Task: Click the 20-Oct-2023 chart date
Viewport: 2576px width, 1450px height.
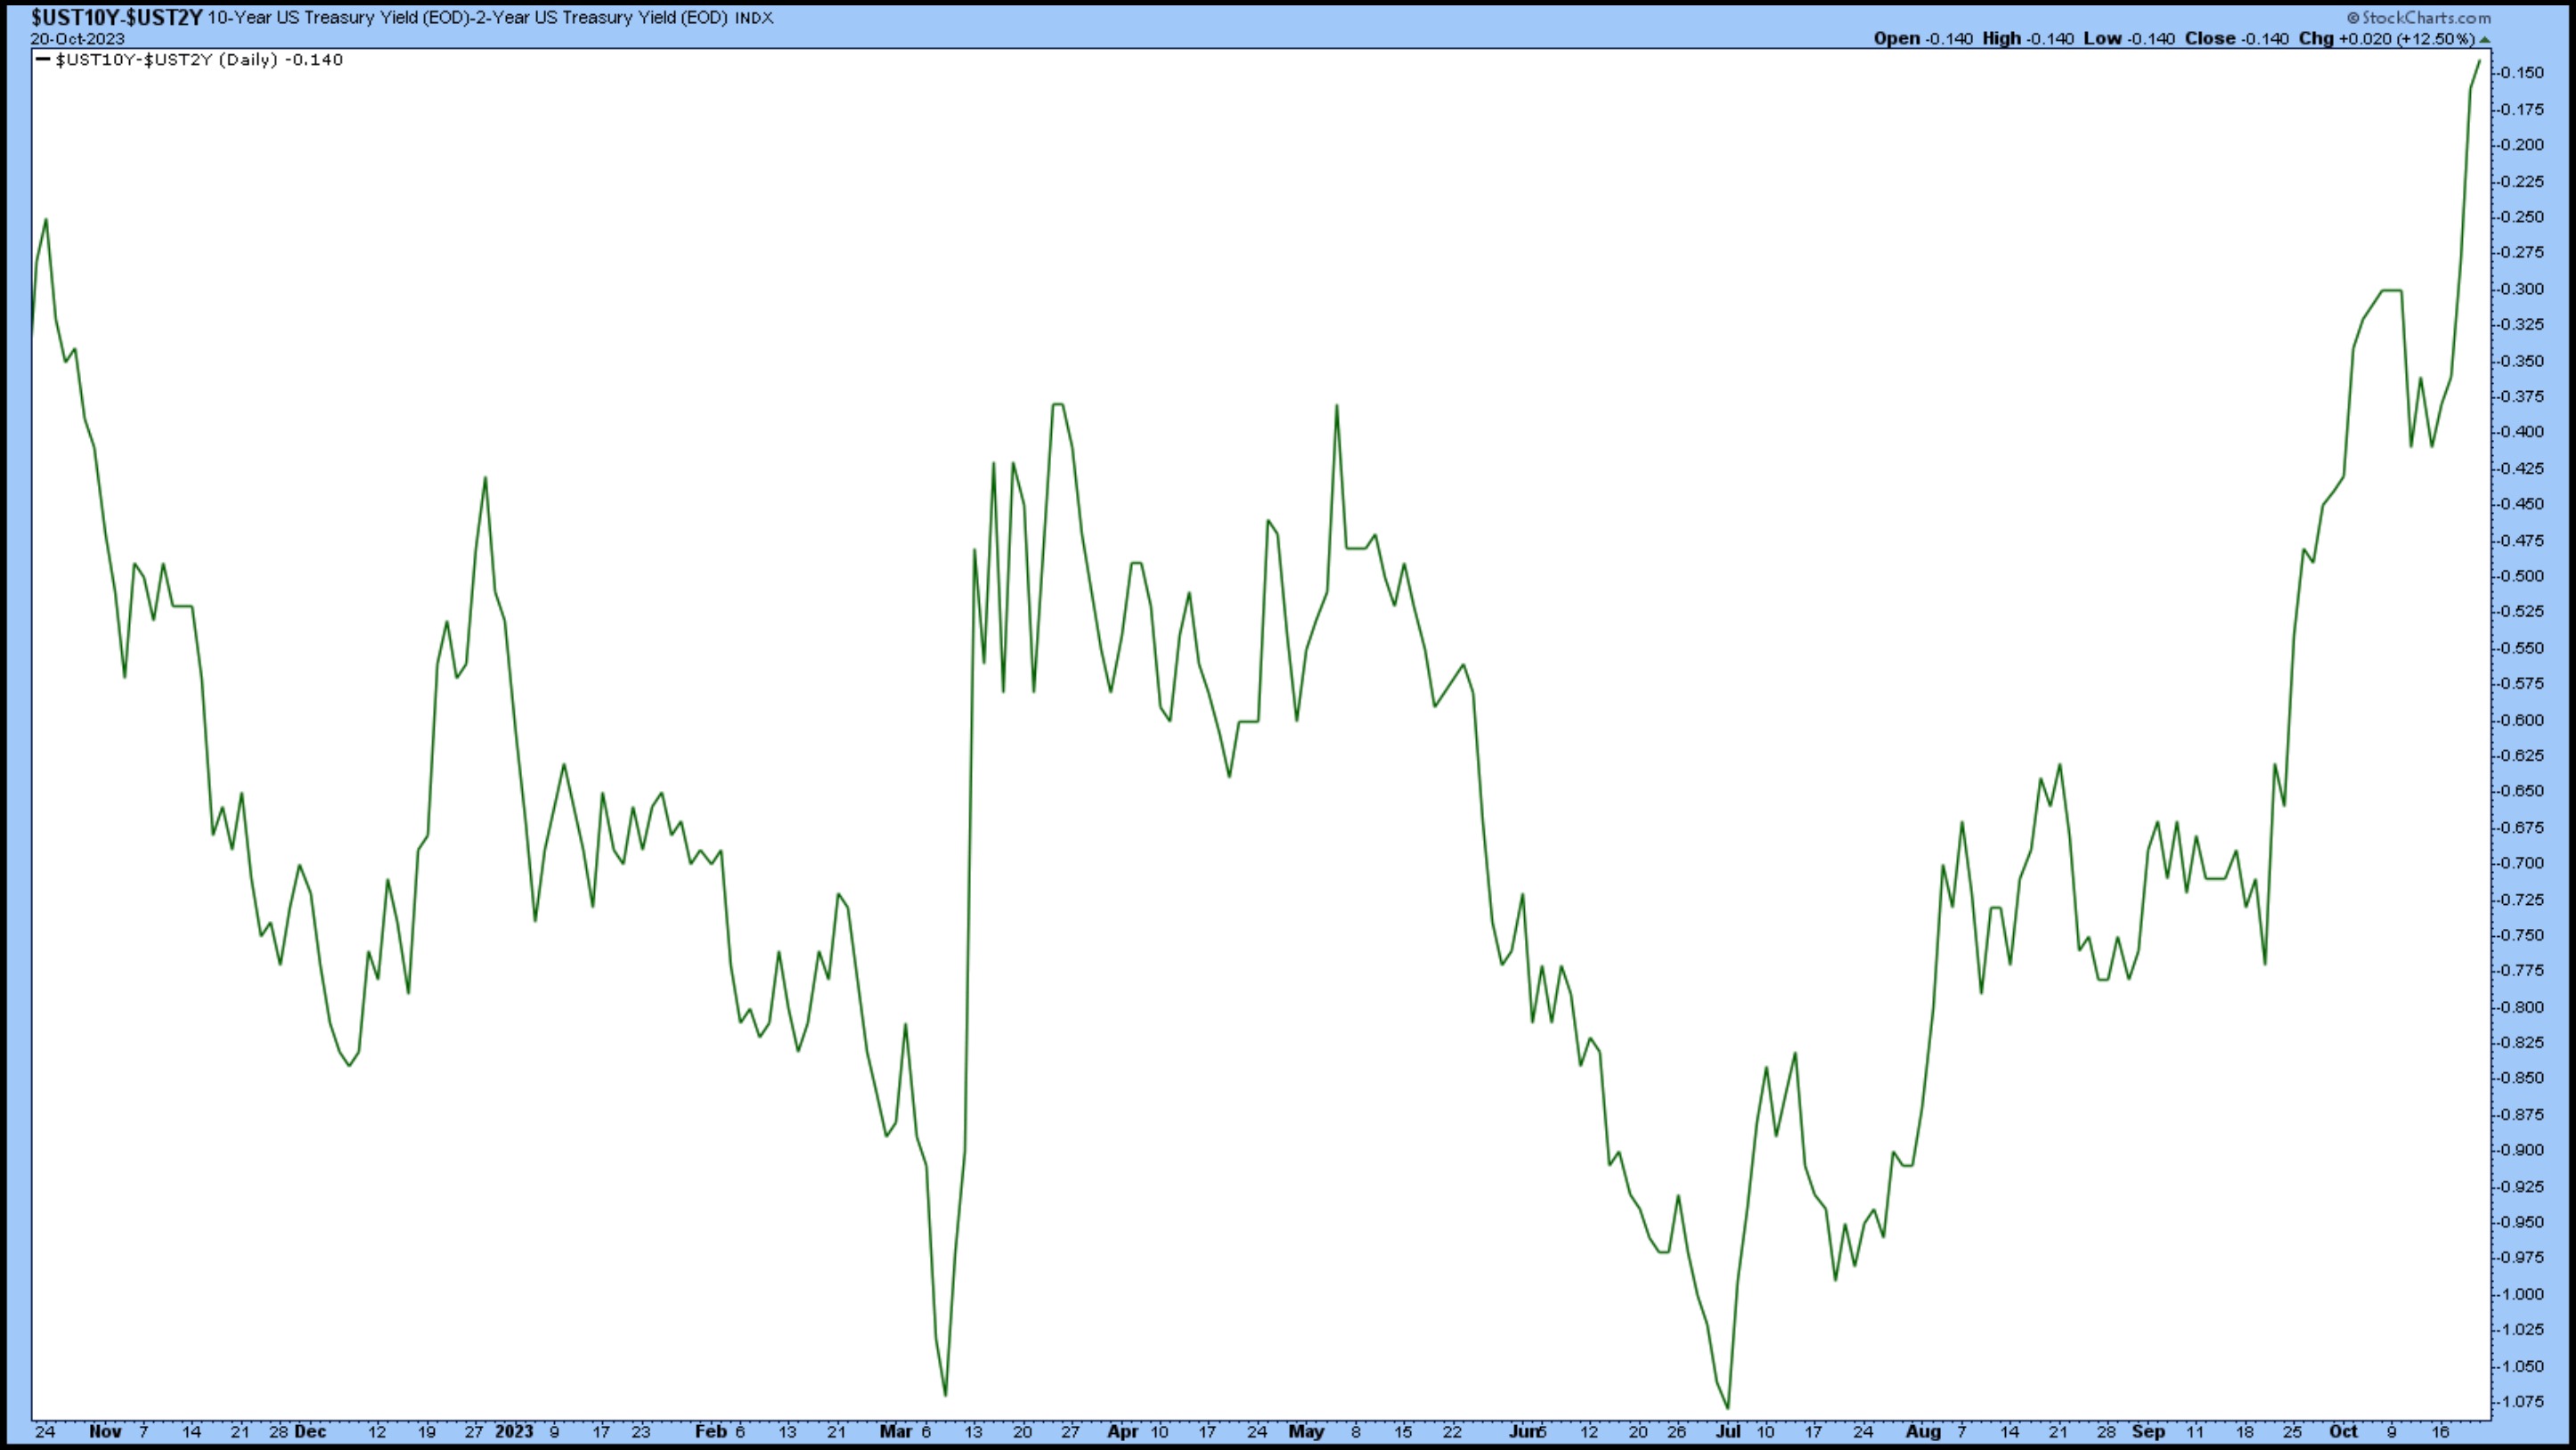Action: (77, 38)
